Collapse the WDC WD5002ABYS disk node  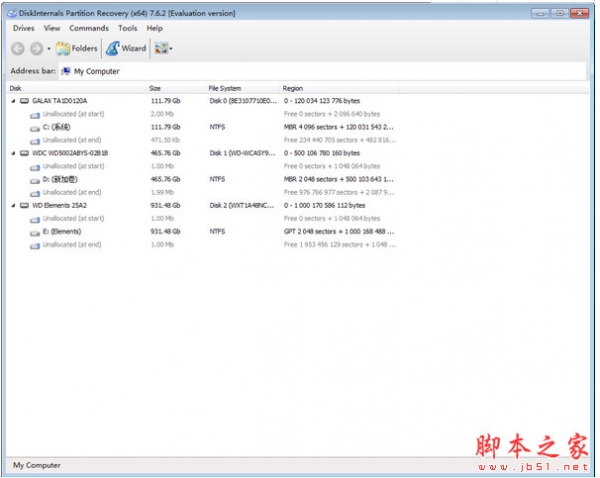14,153
